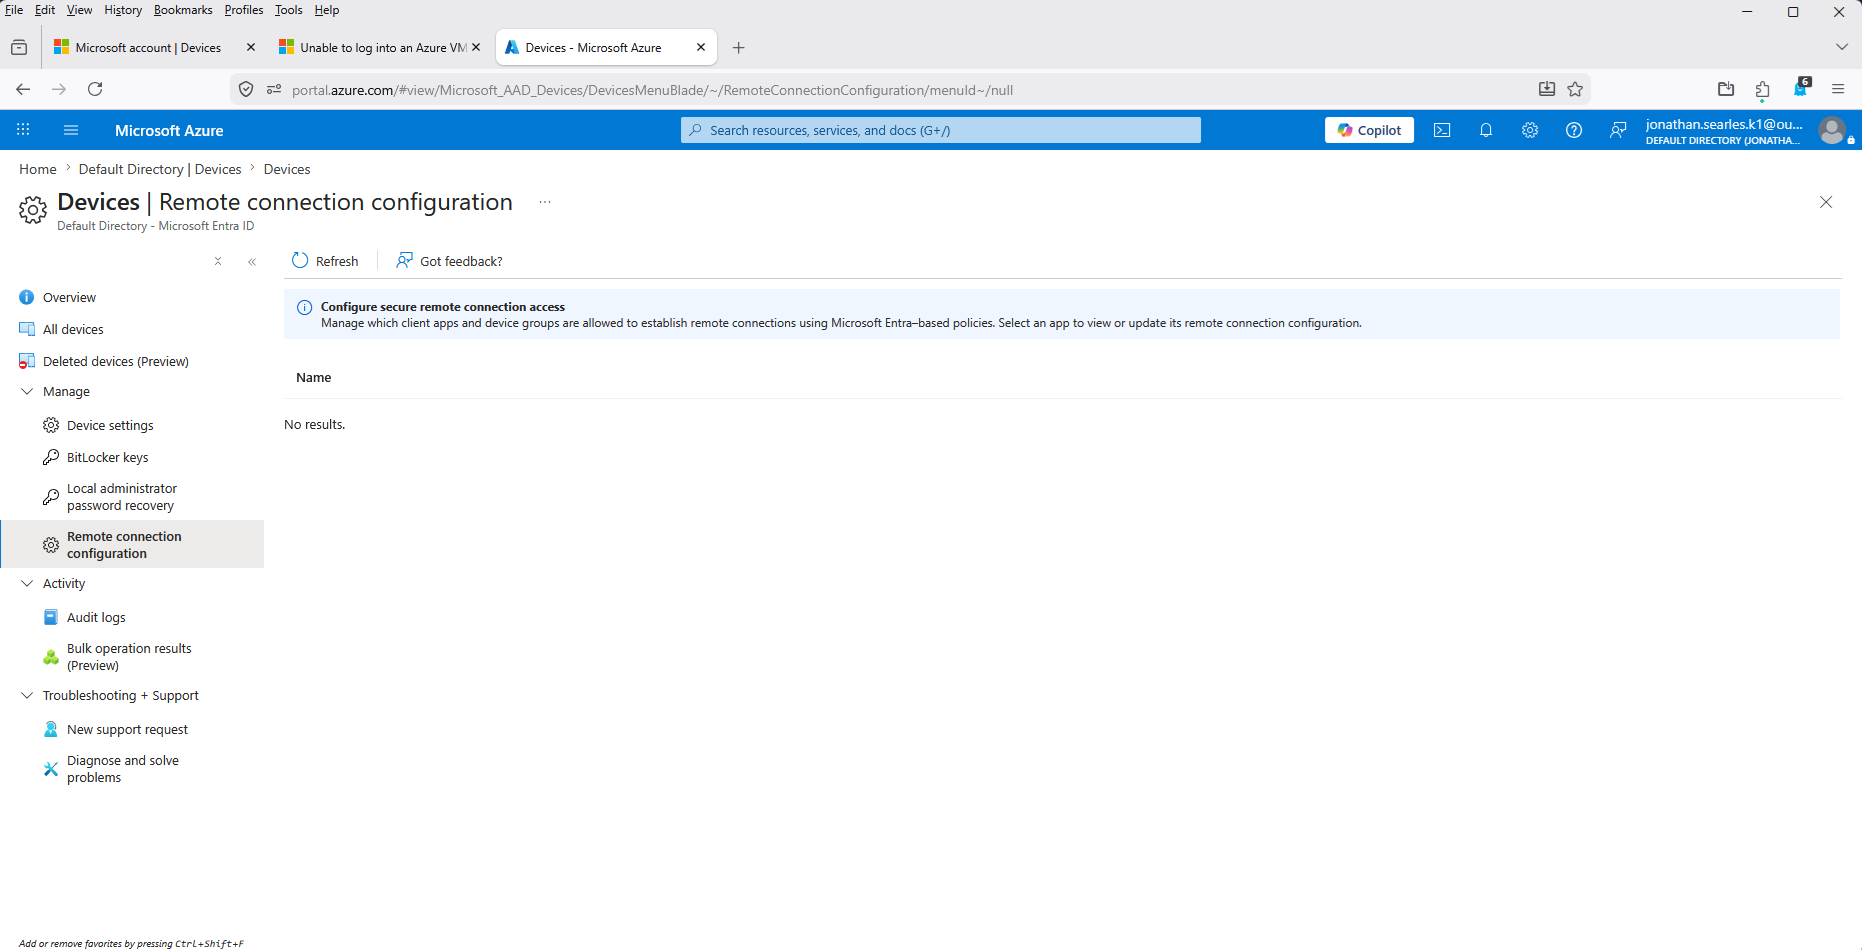Collapse the Manage section
Image resolution: width=1862 pixels, height=950 pixels.
[27, 391]
